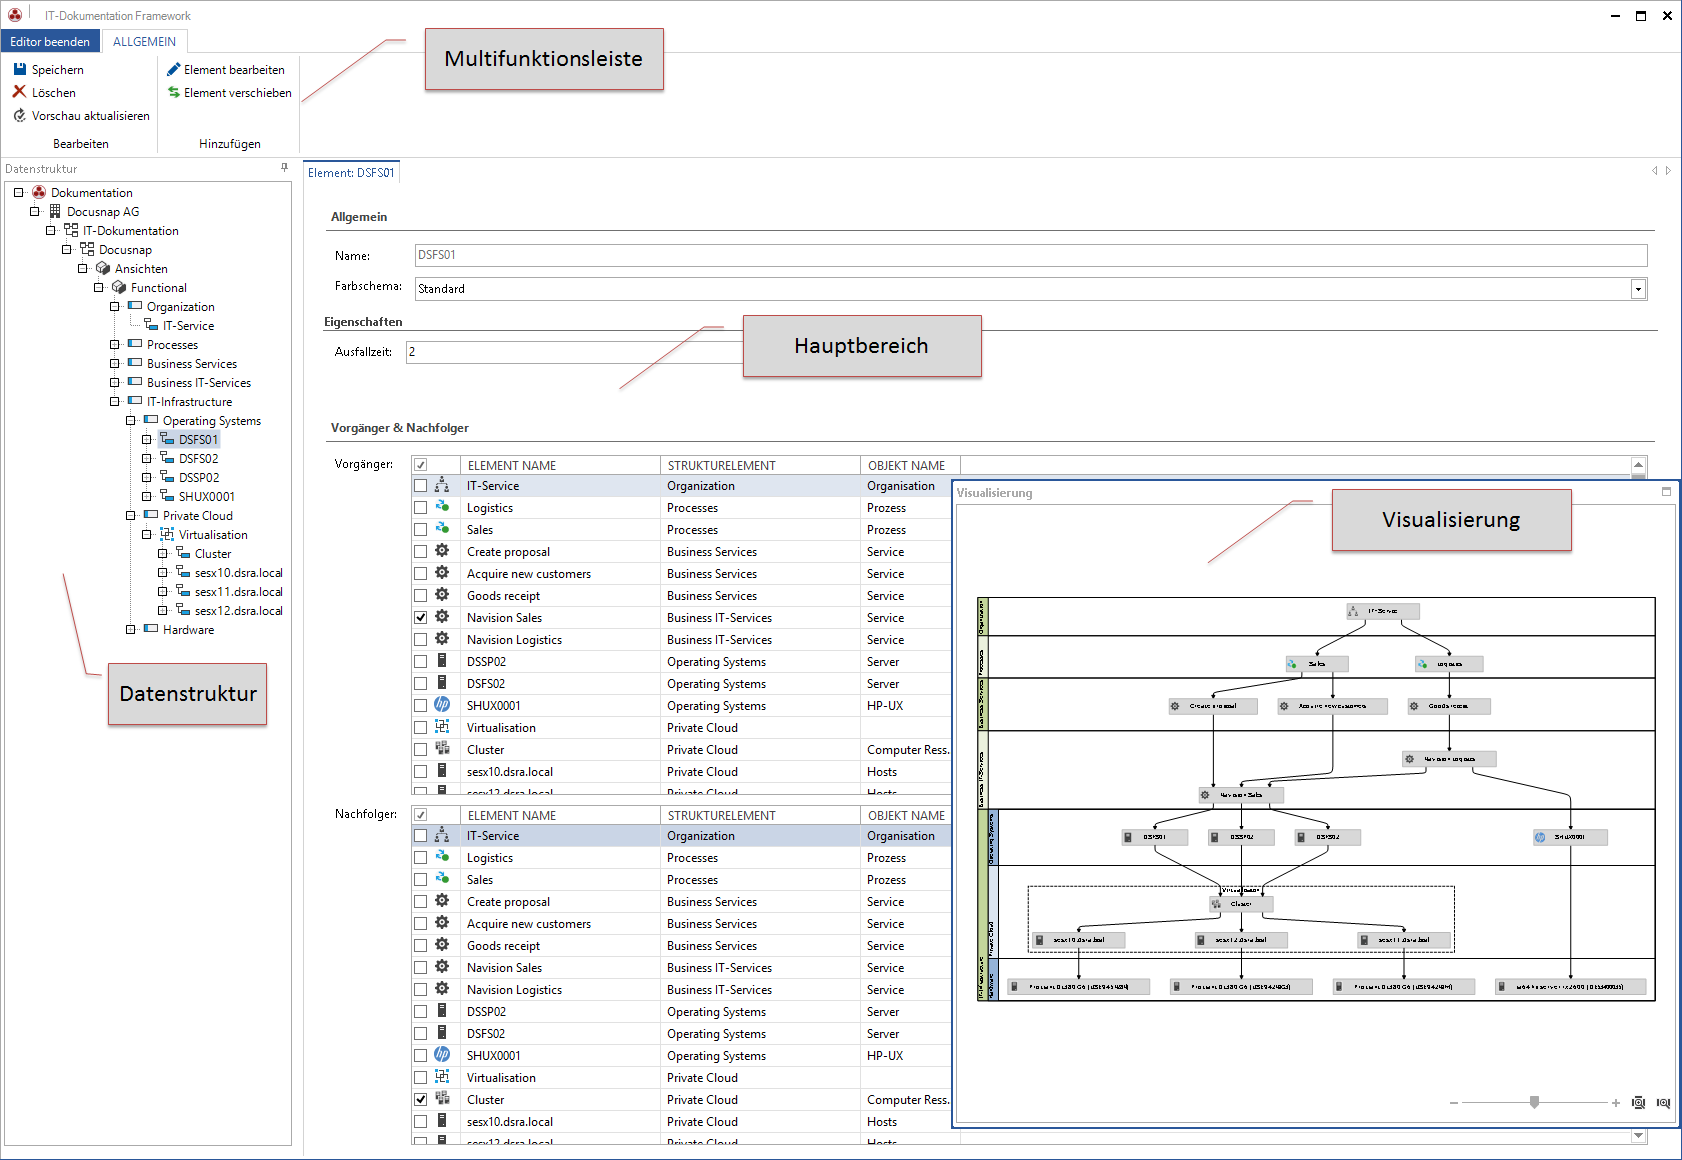Click STRUKTURELEMENT column header in Nachfolger
This screenshot has height=1160, width=1682.
click(x=760, y=815)
